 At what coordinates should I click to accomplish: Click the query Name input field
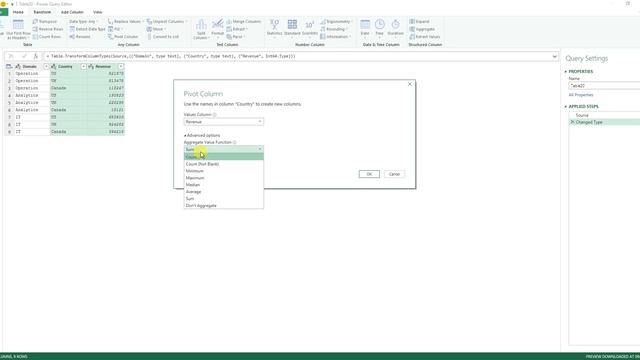604,86
